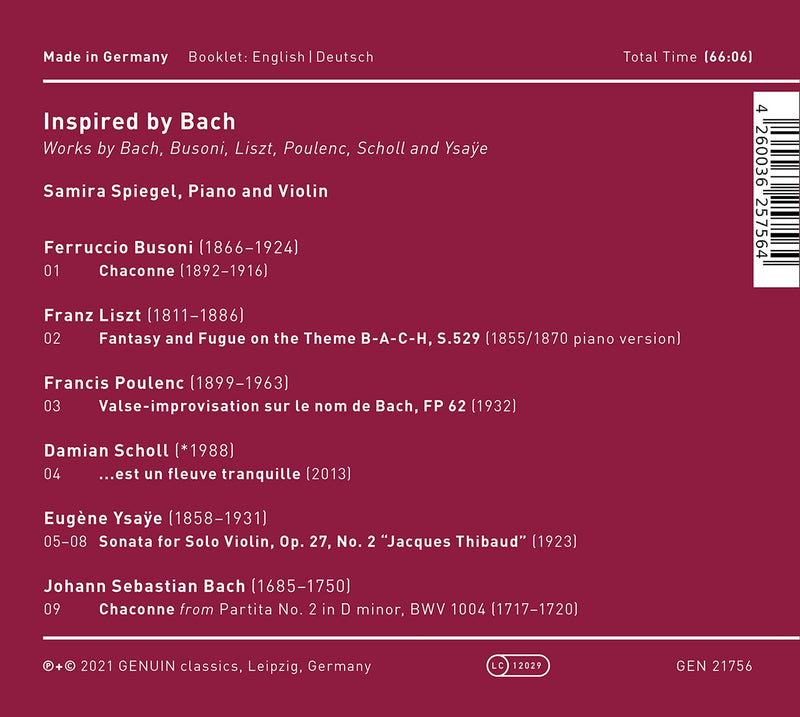800x717 pixels.
Task: Click composer name Damian Scholl
Action: pos(106,451)
